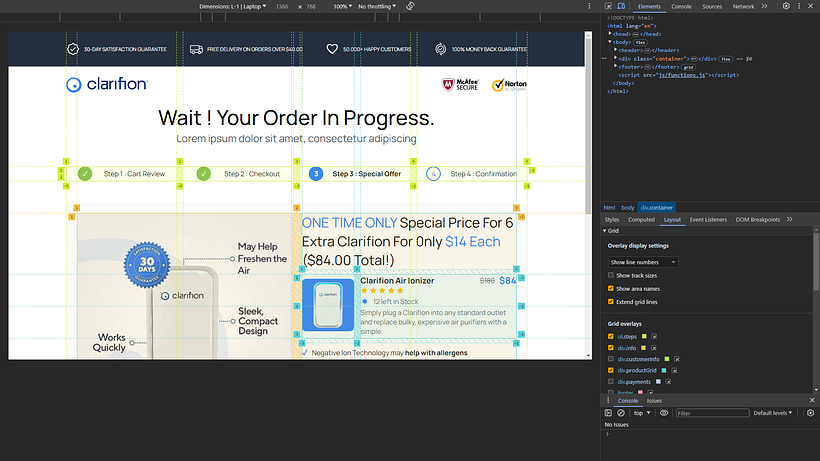Open Show line numbers dropdown
The height and width of the screenshot is (461, 820).
pos(643,262)
